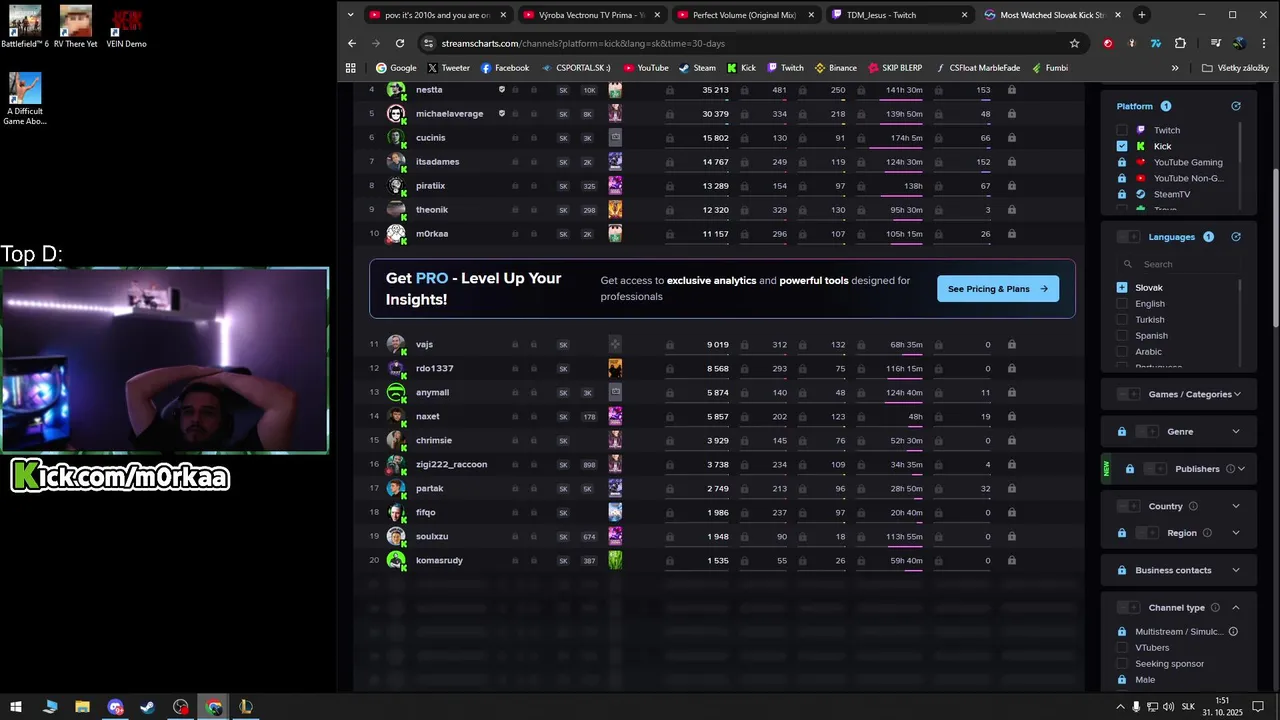Check the Arabic language checkbox
Screen dimensions: 1280x720
point(1122,352)
